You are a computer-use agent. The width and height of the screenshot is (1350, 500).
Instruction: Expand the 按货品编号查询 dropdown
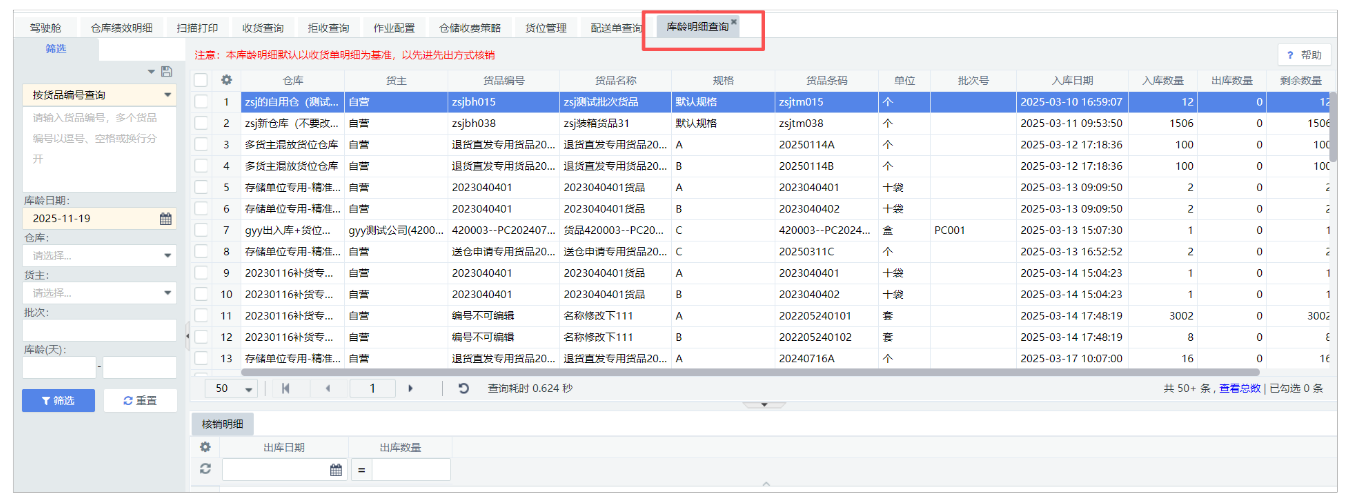click(167, 95)
